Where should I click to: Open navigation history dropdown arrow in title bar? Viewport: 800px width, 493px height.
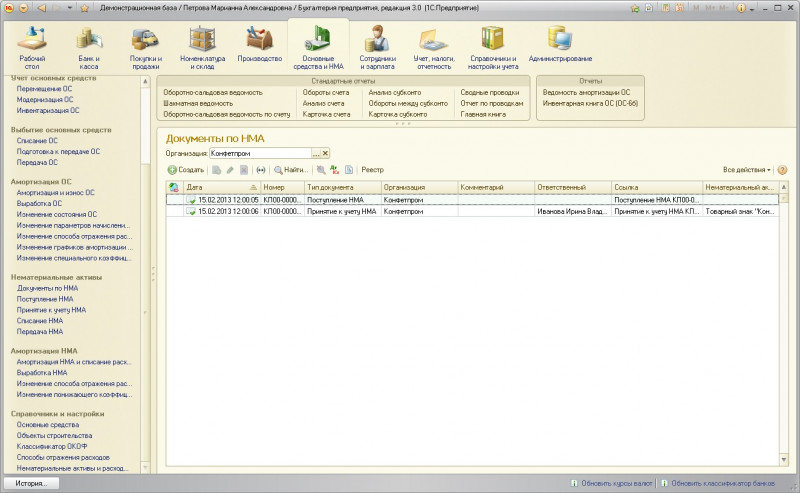(x=70, y=8)
